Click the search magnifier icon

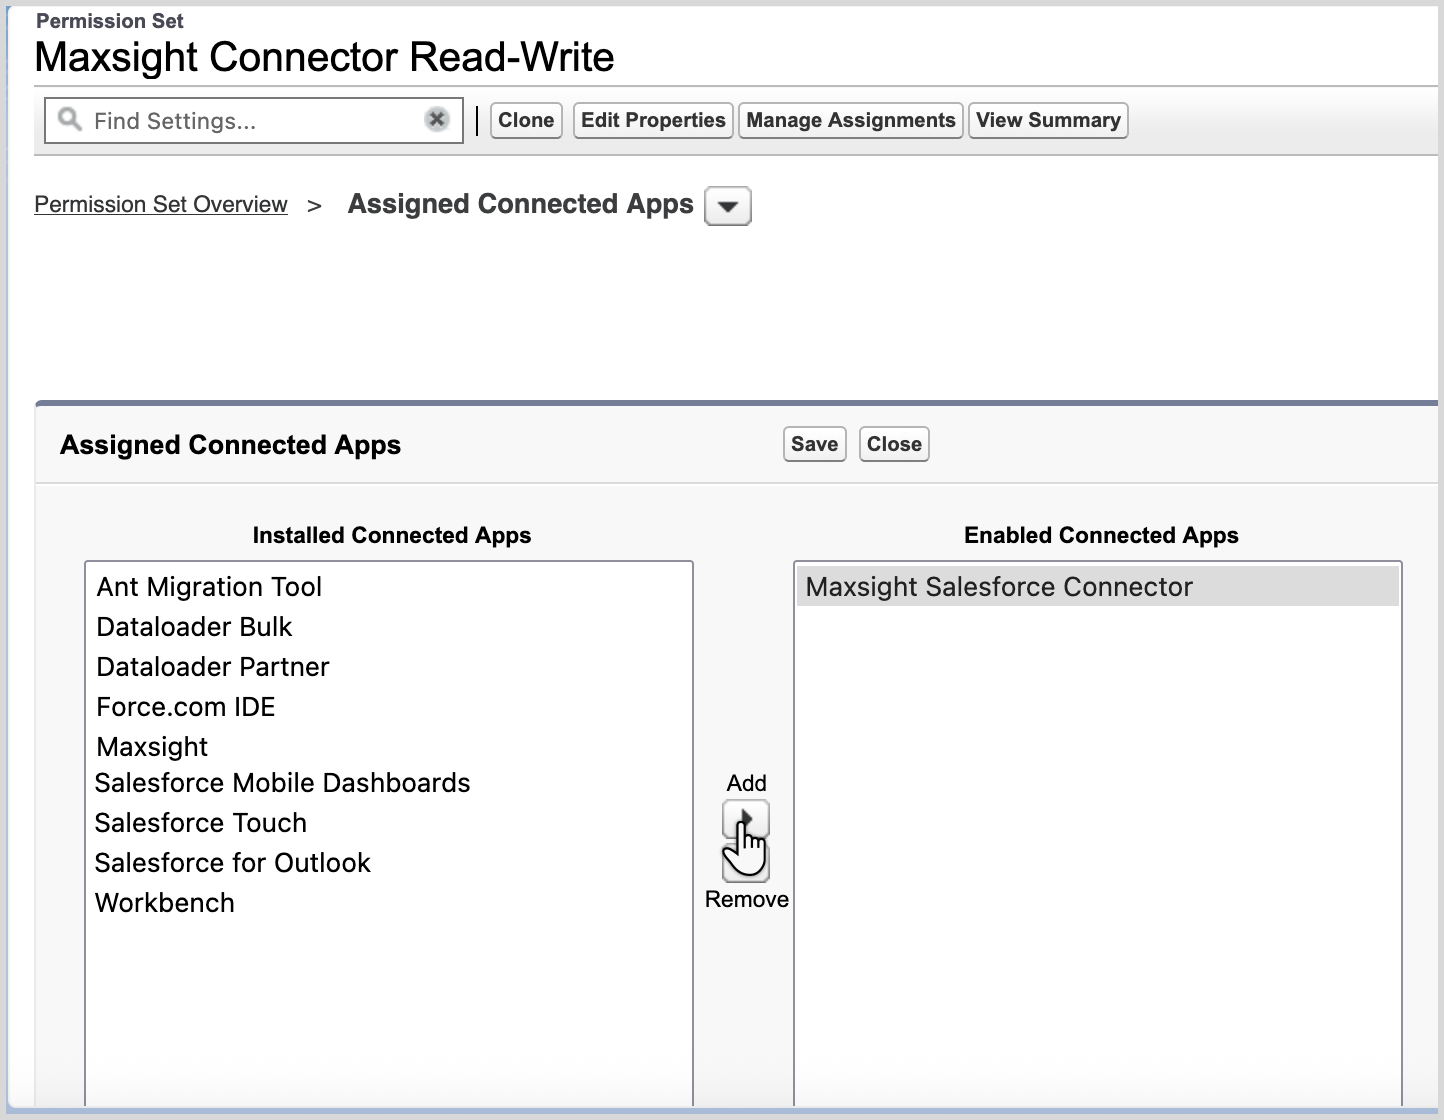[68, 120]
